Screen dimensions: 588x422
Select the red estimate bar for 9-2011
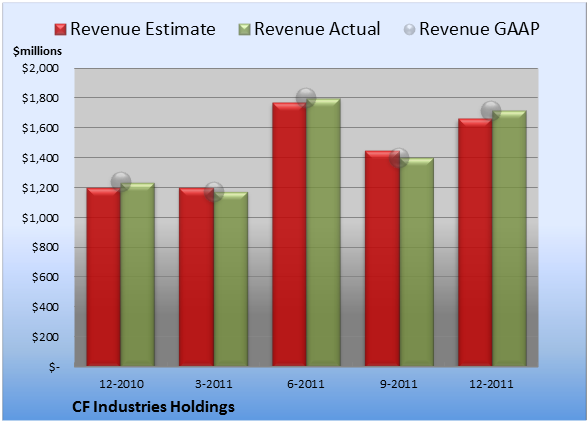point(382,258)
